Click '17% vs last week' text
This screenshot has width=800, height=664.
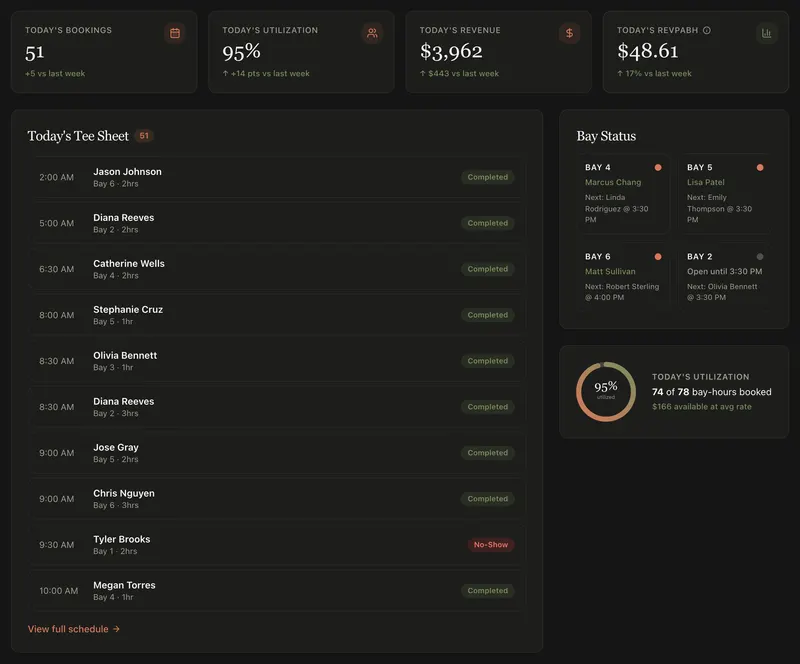[654, 73]
